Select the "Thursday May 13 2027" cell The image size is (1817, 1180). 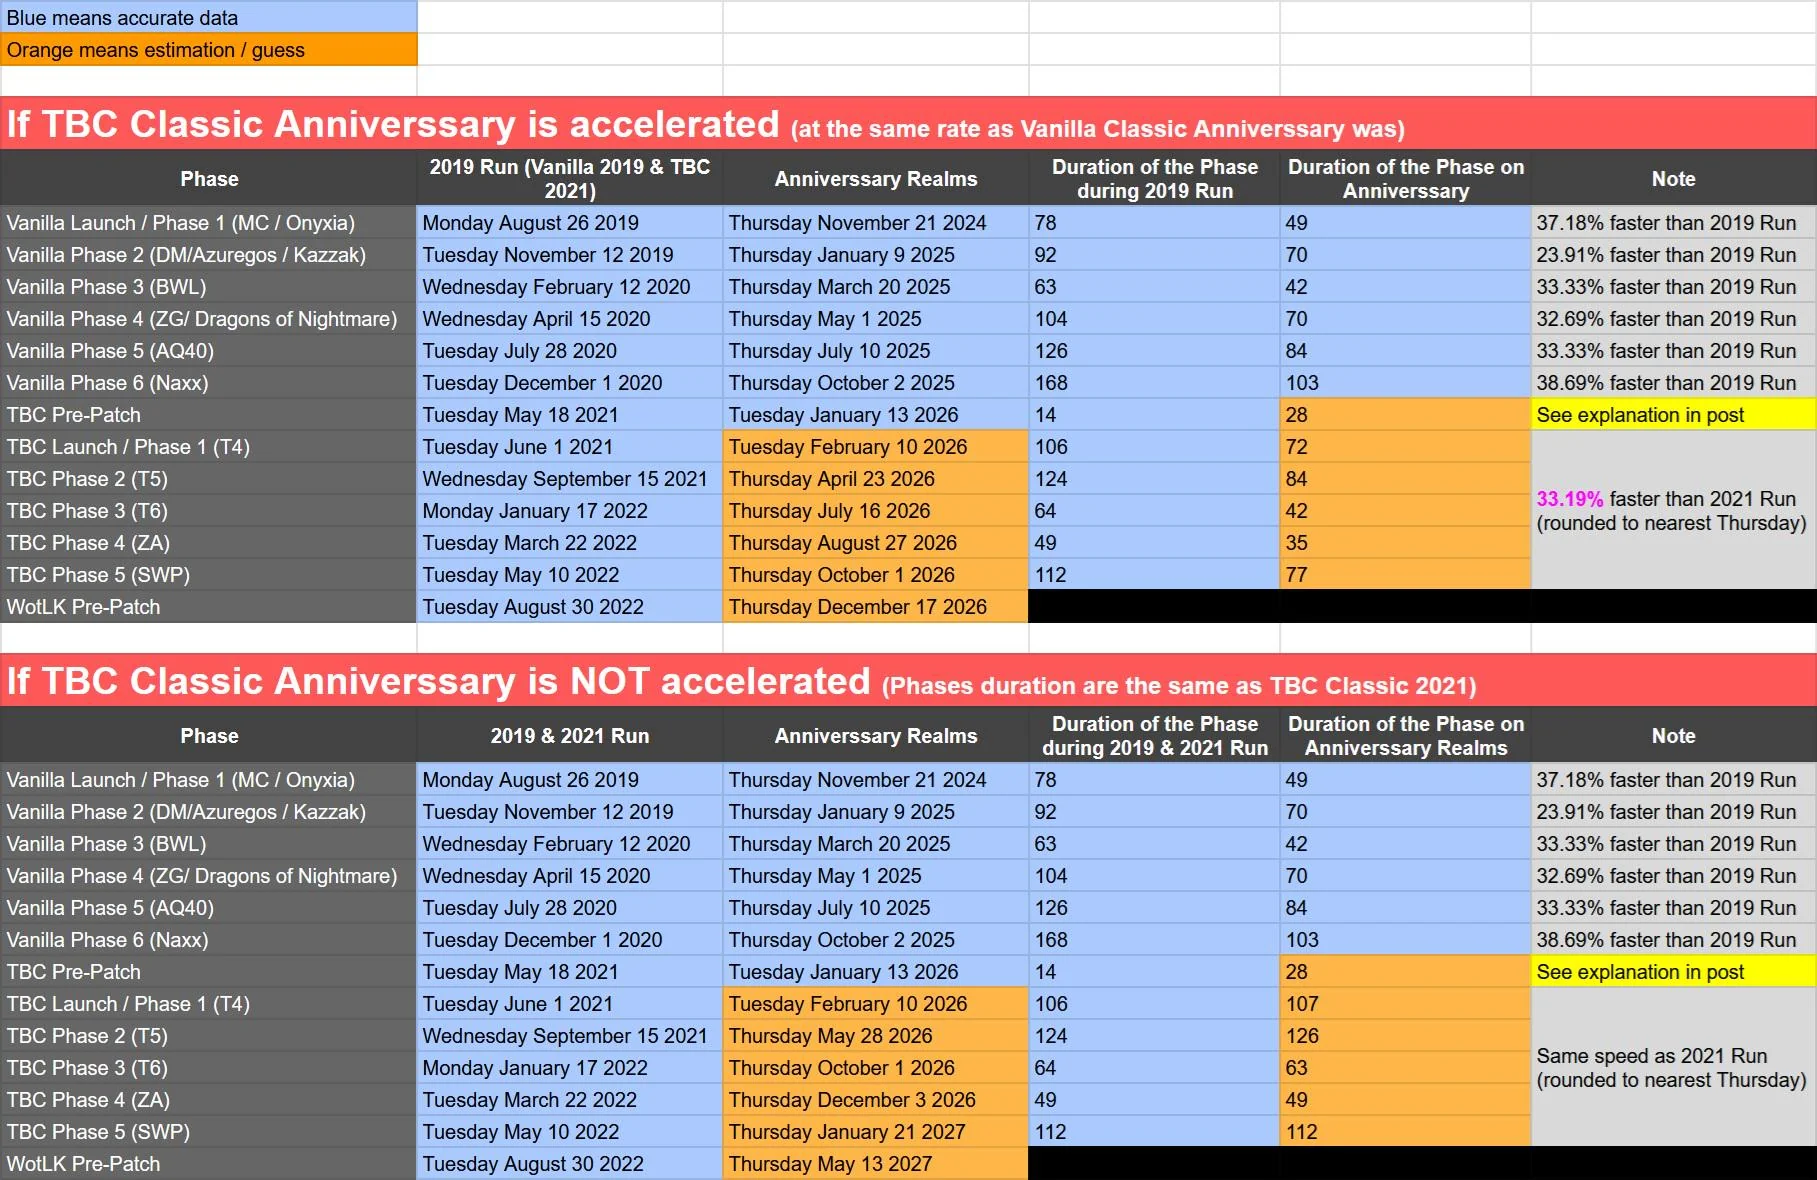[874, 1164]
